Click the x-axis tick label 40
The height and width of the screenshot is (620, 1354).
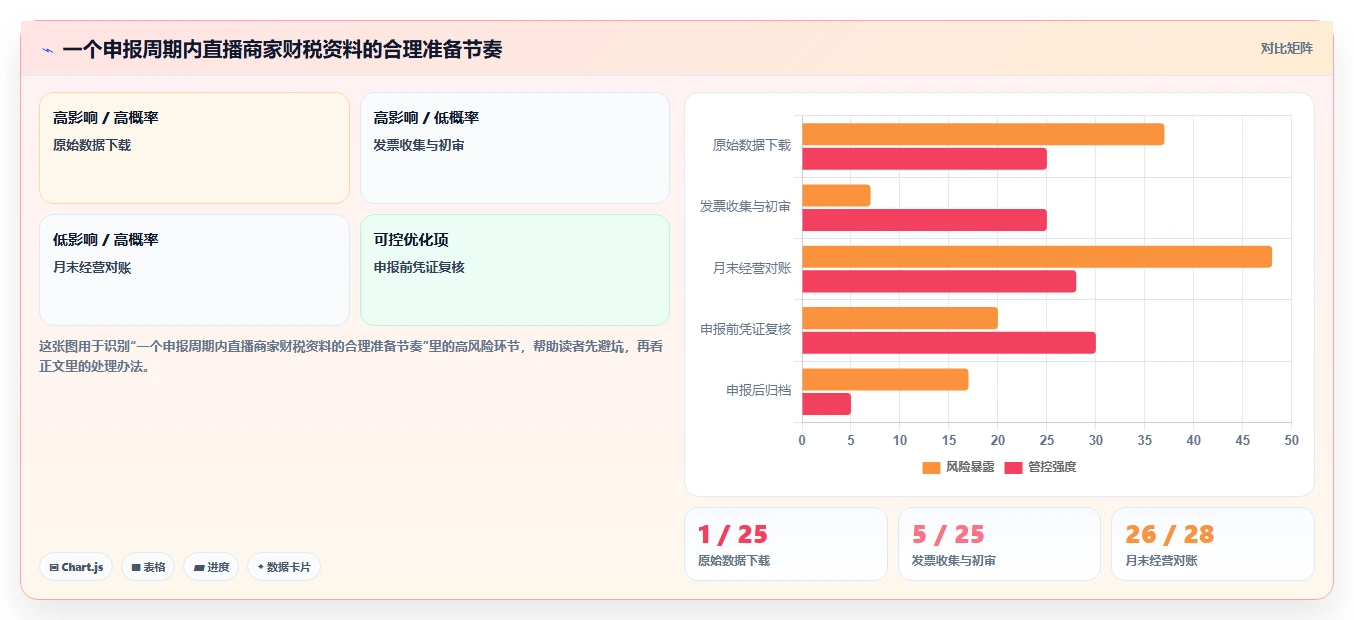pyautogui.click(x=1194, y=440)
